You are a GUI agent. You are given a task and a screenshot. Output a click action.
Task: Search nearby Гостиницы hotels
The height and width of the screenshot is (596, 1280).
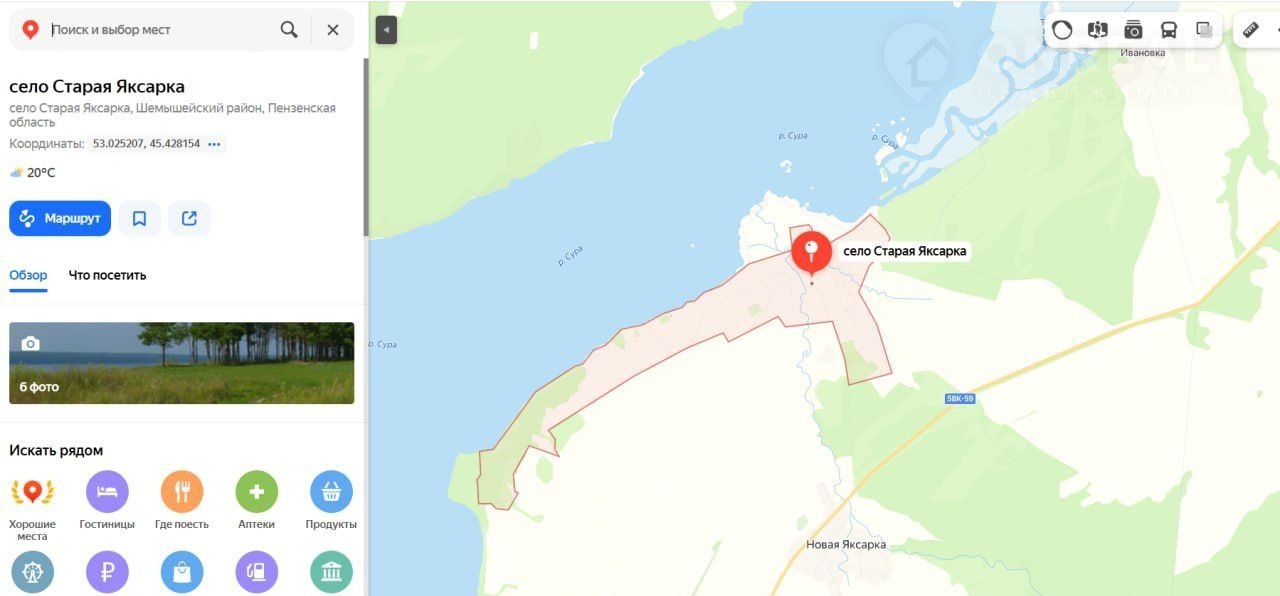(107, 500)
